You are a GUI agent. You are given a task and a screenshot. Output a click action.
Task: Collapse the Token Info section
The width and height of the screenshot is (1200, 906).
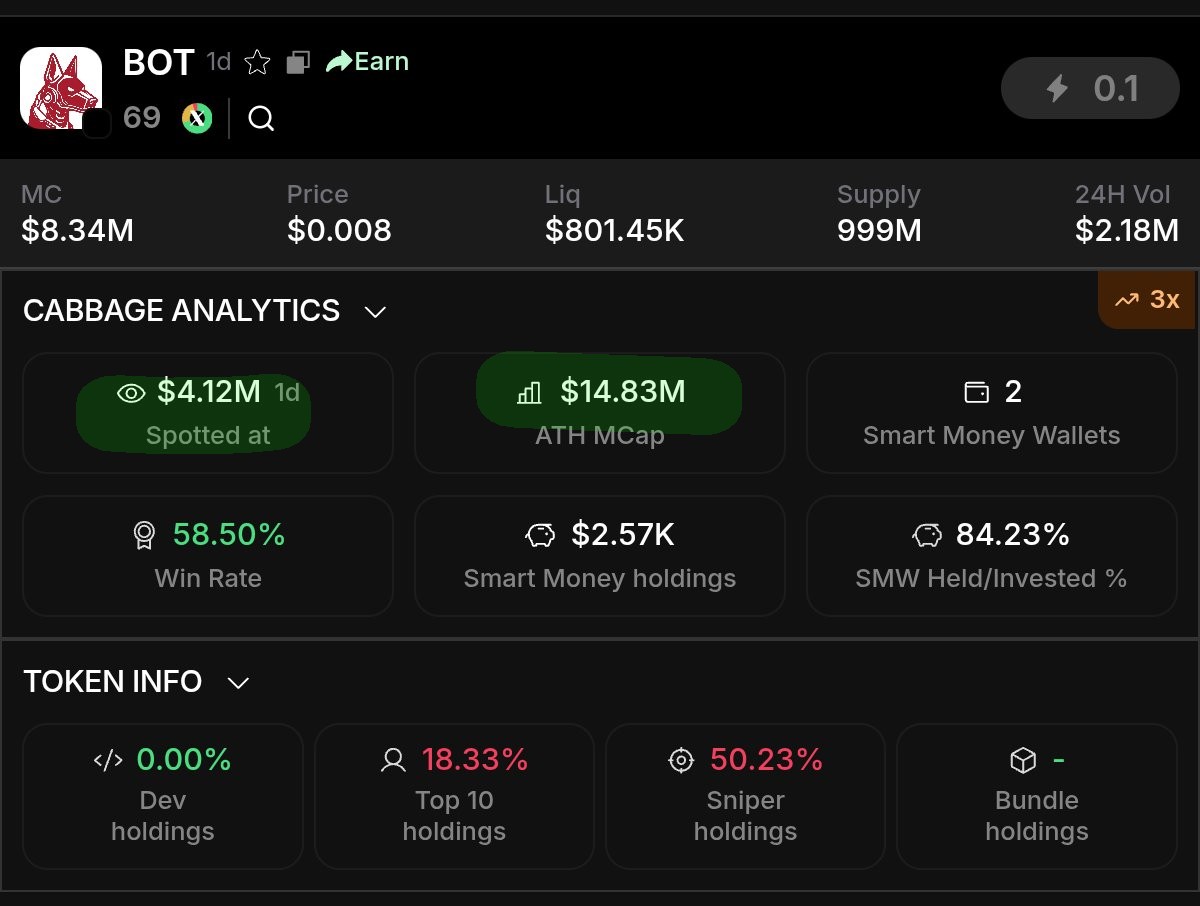coord(238,683)
